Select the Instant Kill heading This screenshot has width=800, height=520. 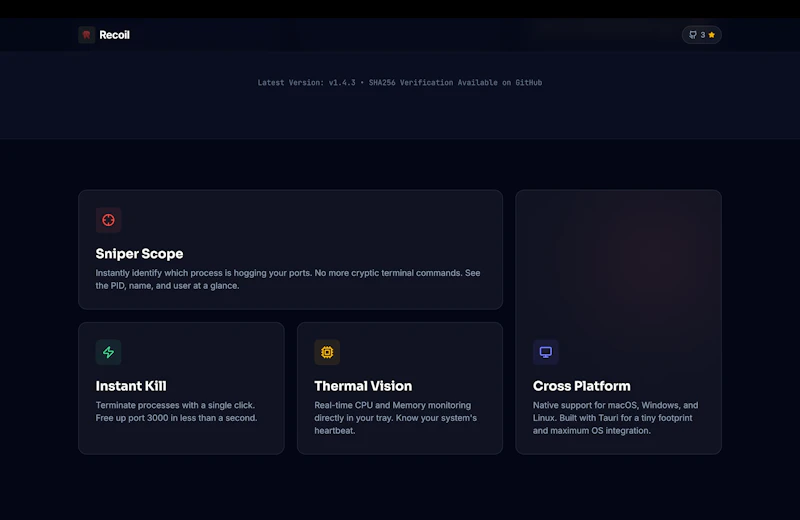[131, 386]
